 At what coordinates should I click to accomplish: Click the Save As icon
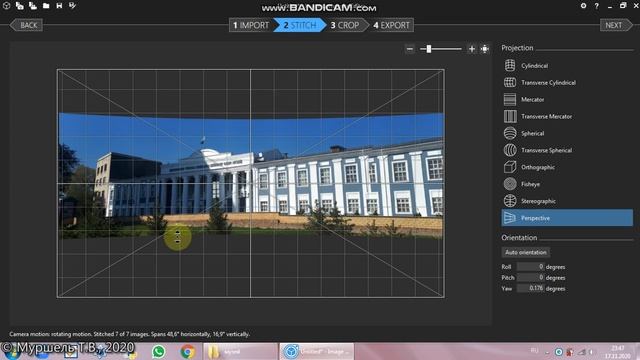pos(72,6)
